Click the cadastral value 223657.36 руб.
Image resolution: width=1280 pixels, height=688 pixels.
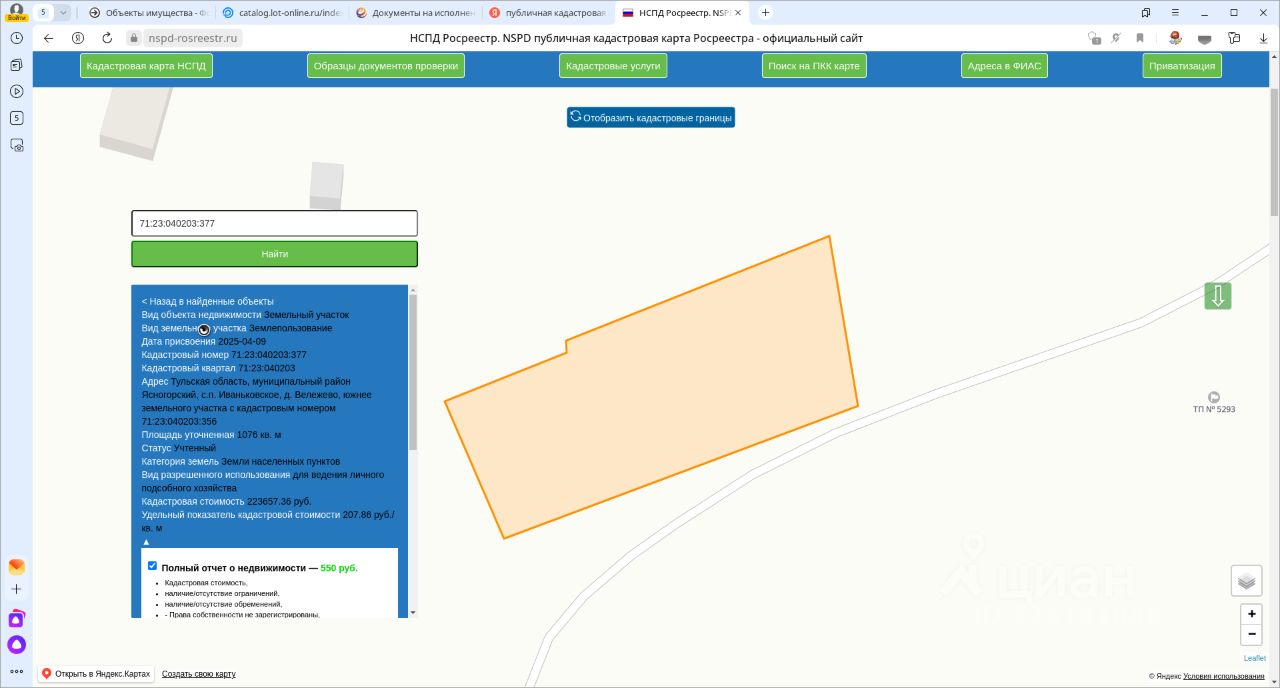click(279, 501)
